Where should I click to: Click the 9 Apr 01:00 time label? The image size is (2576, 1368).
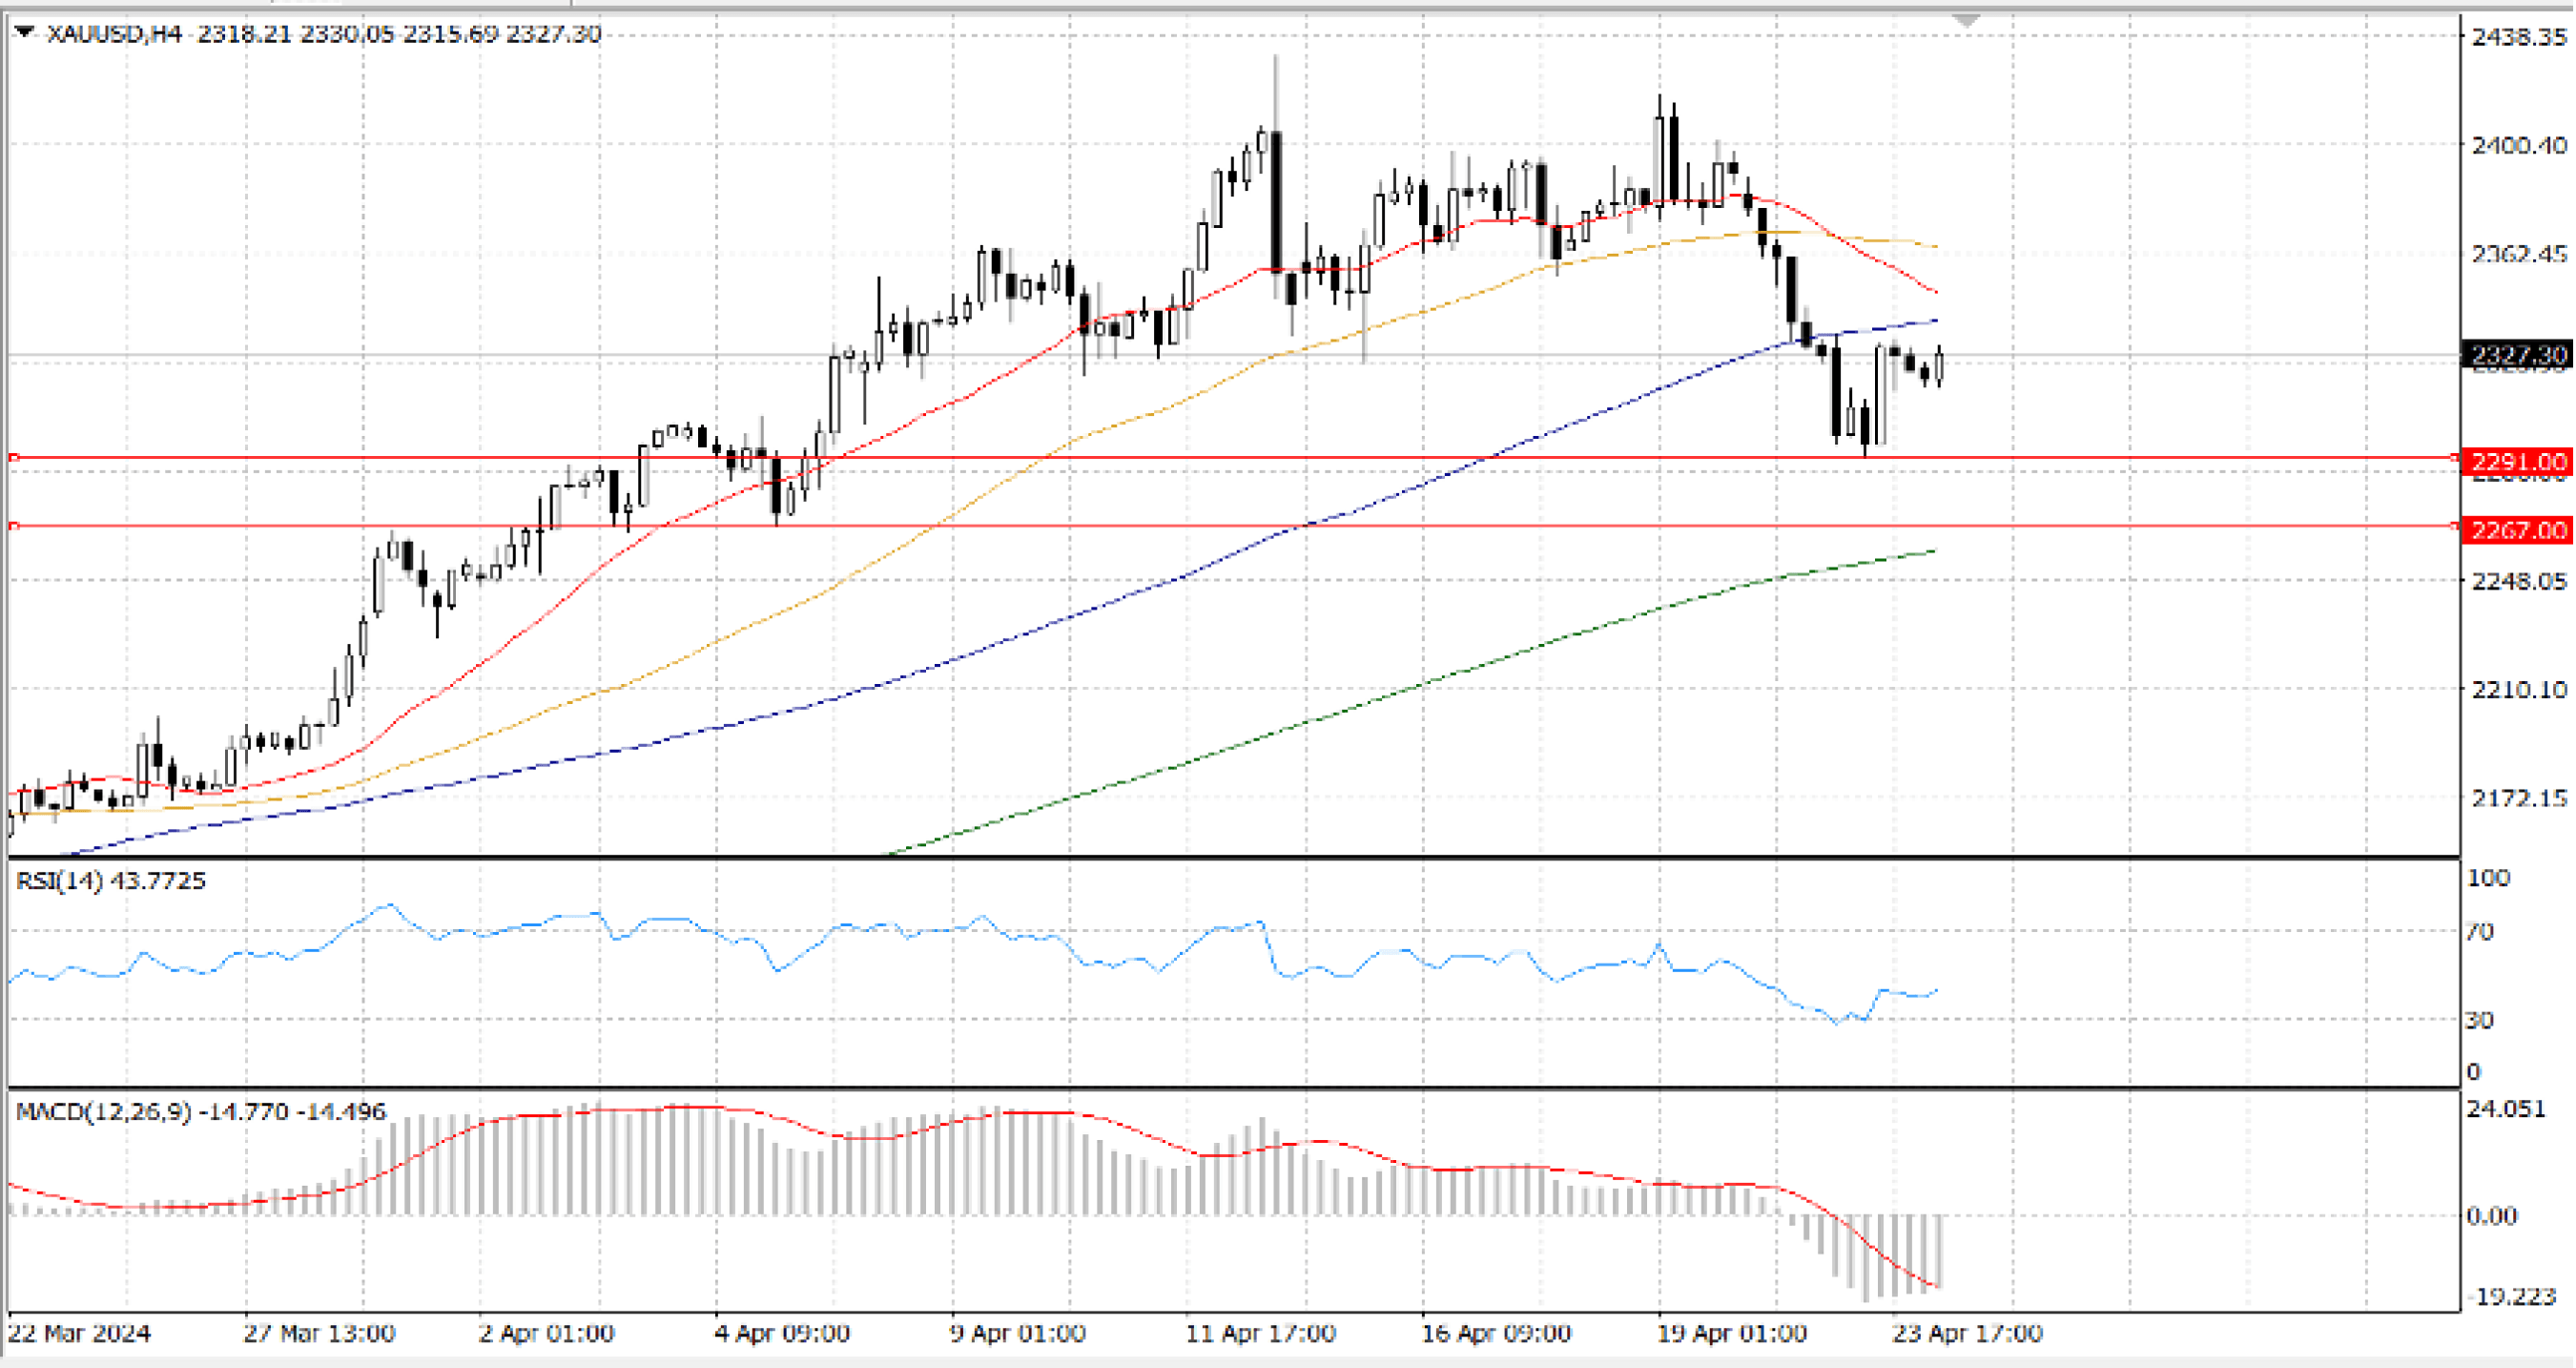(1017, 1333)
